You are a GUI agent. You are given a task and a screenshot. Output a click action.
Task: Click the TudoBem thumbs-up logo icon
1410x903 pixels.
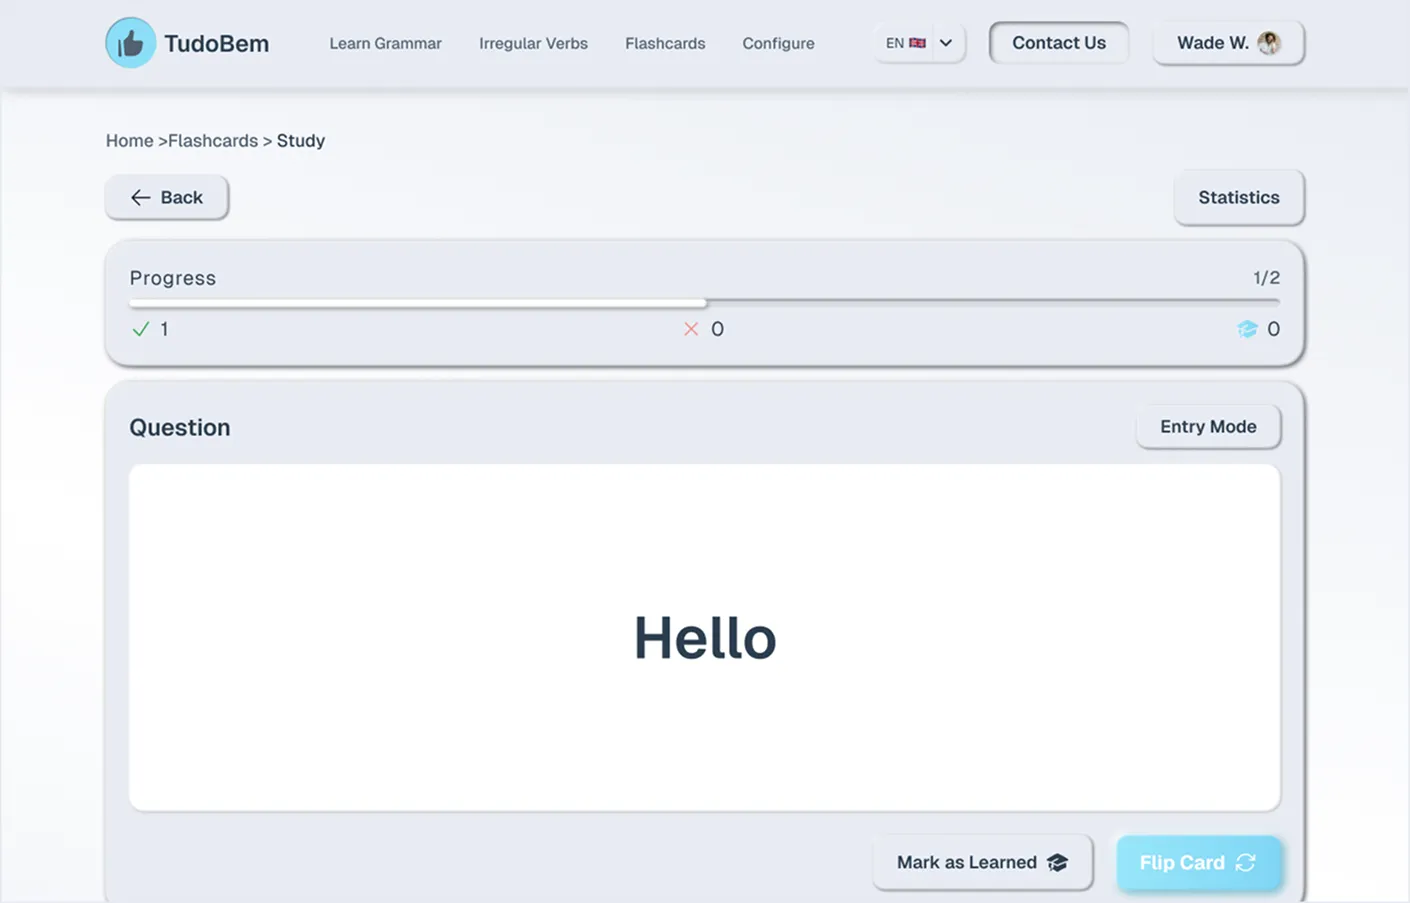pos(130,43)
